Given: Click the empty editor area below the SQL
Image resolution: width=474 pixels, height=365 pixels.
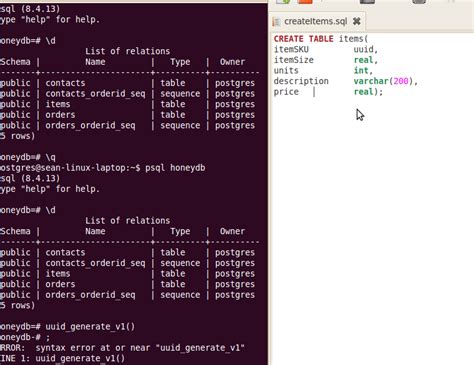Looking at the screenshot, I should (x=373, y=230).
